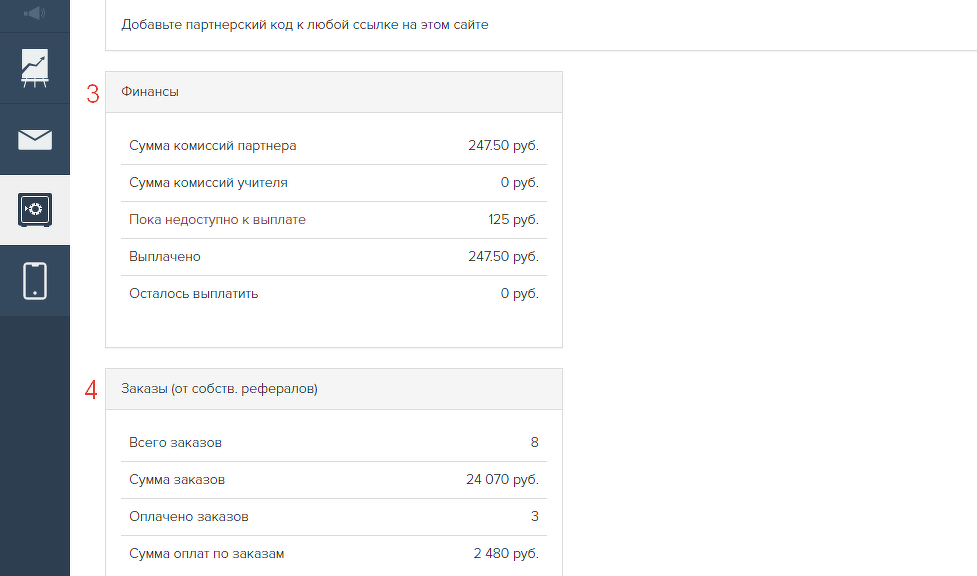
Task: Select the Осталось выплатить row
Action: 334,294
